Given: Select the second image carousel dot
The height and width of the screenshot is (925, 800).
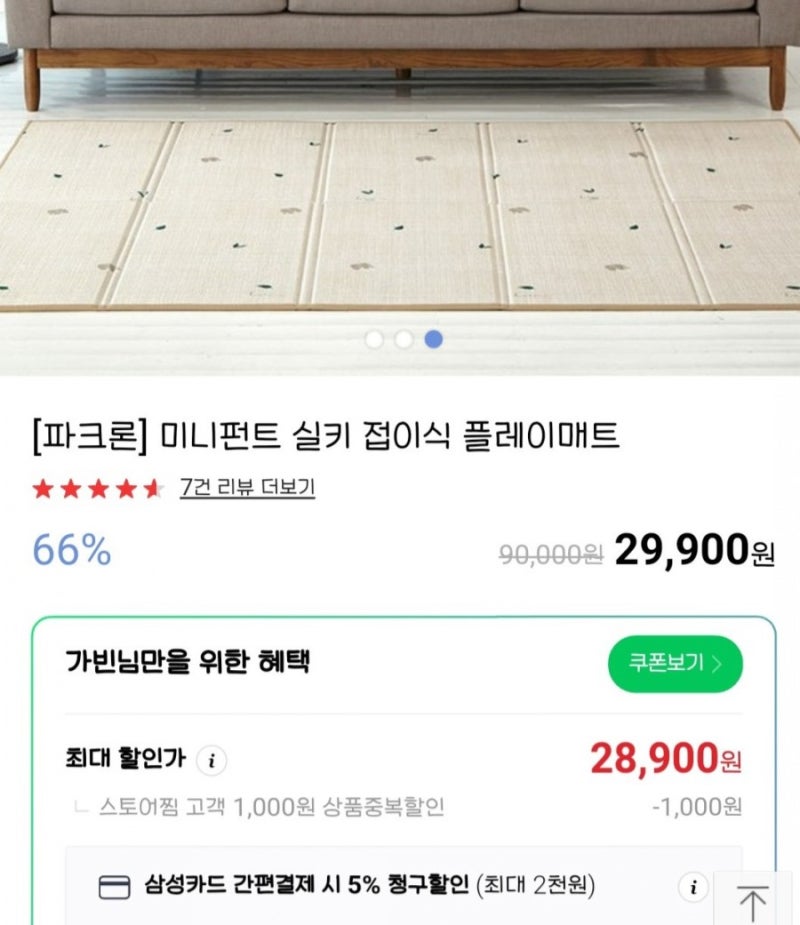Looking at the screenshot, I should 403,339.
